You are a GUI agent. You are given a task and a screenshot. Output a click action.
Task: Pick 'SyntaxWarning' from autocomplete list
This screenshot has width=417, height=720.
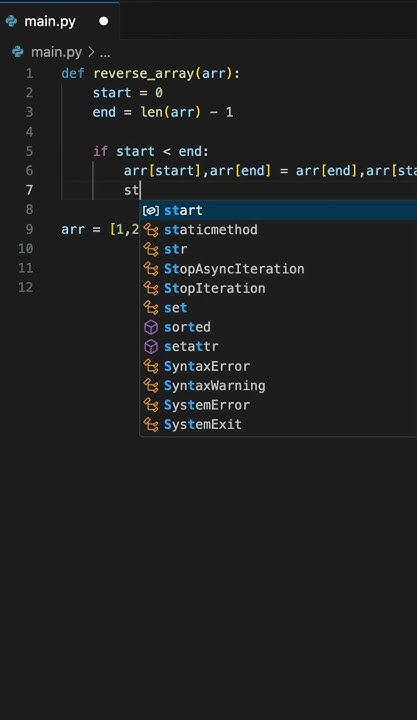(278, 386)
